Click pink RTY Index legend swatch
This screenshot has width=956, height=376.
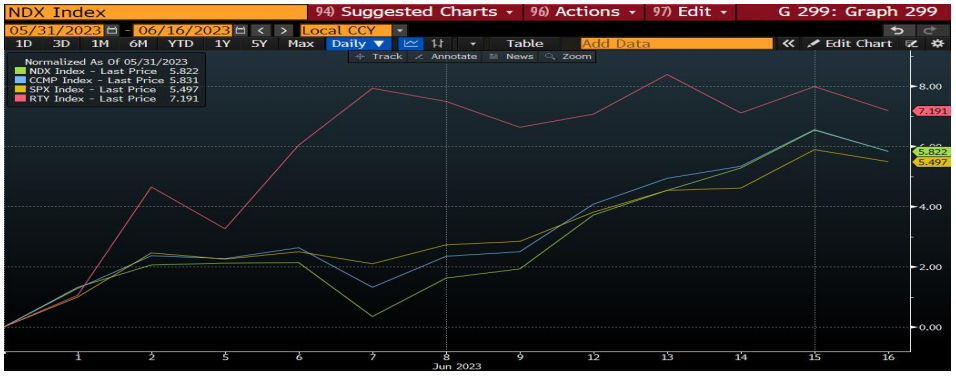pyautogui.click(x=20, y=99)
